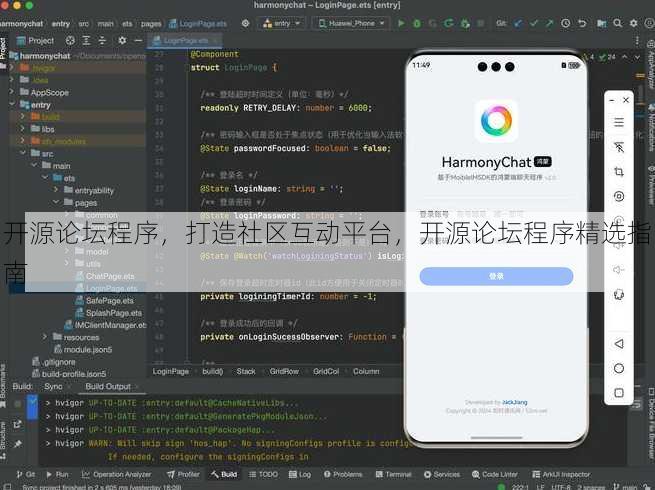Go to previous highlighted problem arrow

coord(625,57)
